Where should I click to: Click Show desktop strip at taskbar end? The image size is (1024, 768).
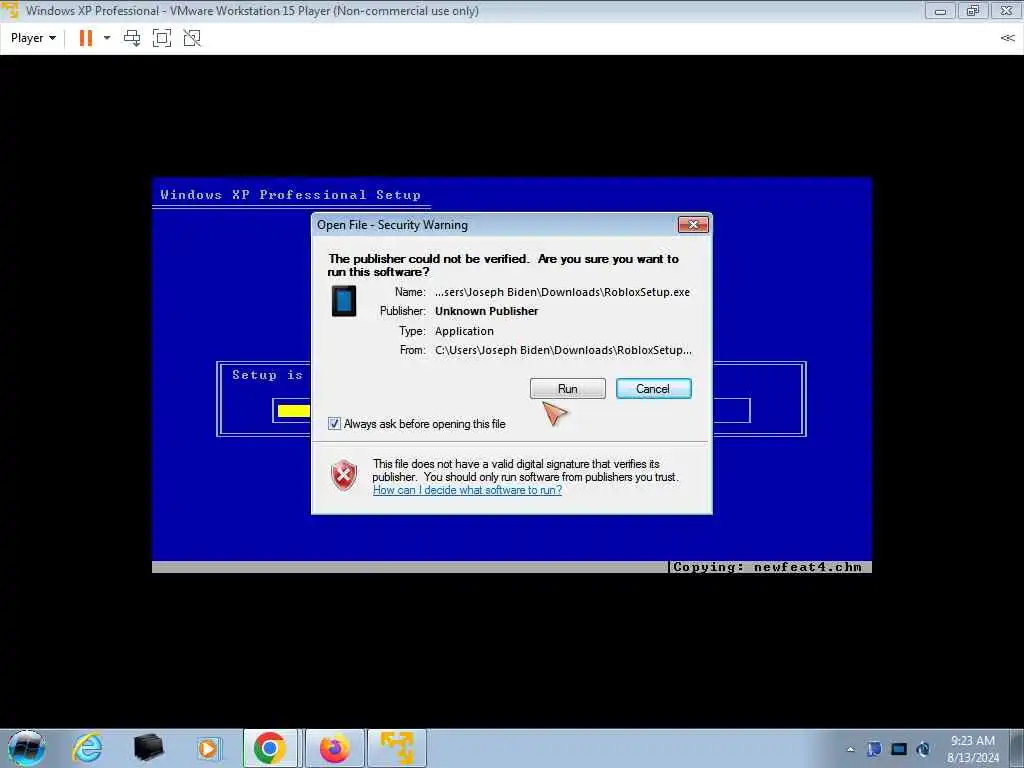point(1017,748)
